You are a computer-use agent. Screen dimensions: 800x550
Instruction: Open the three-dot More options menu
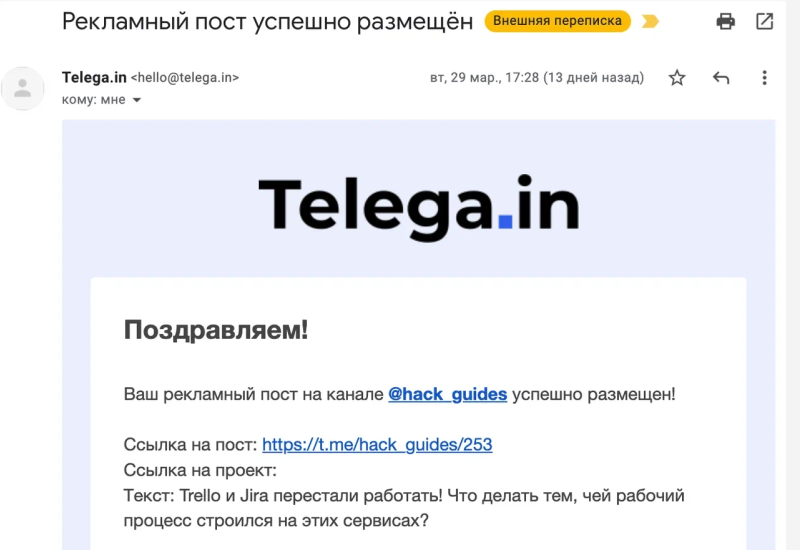point(764,78)
